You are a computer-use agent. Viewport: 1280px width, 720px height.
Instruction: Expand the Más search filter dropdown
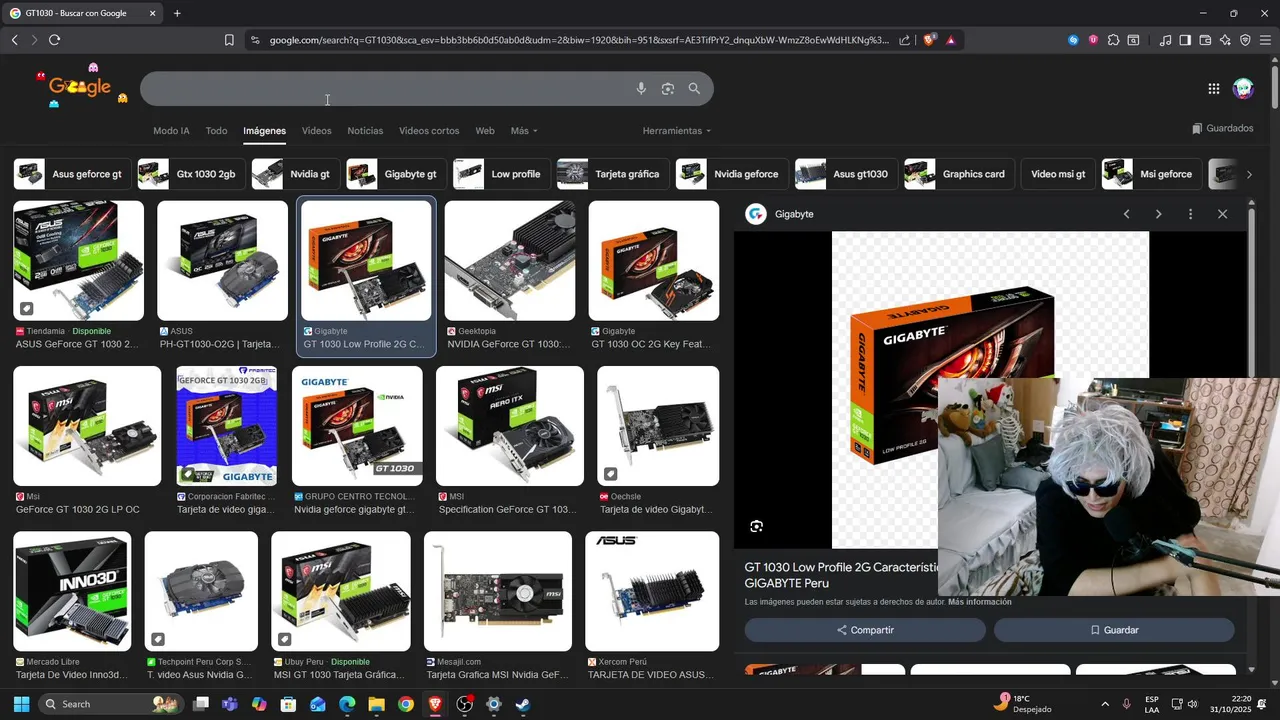coord(524,131)
